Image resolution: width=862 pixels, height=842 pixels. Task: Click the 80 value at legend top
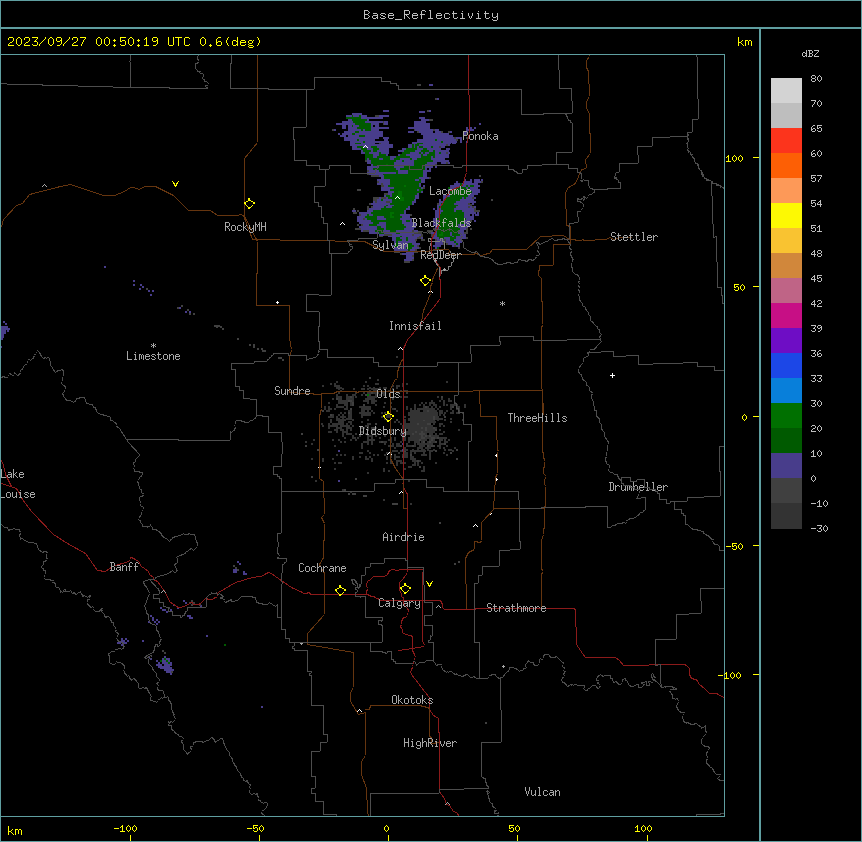tap(816, 79)
